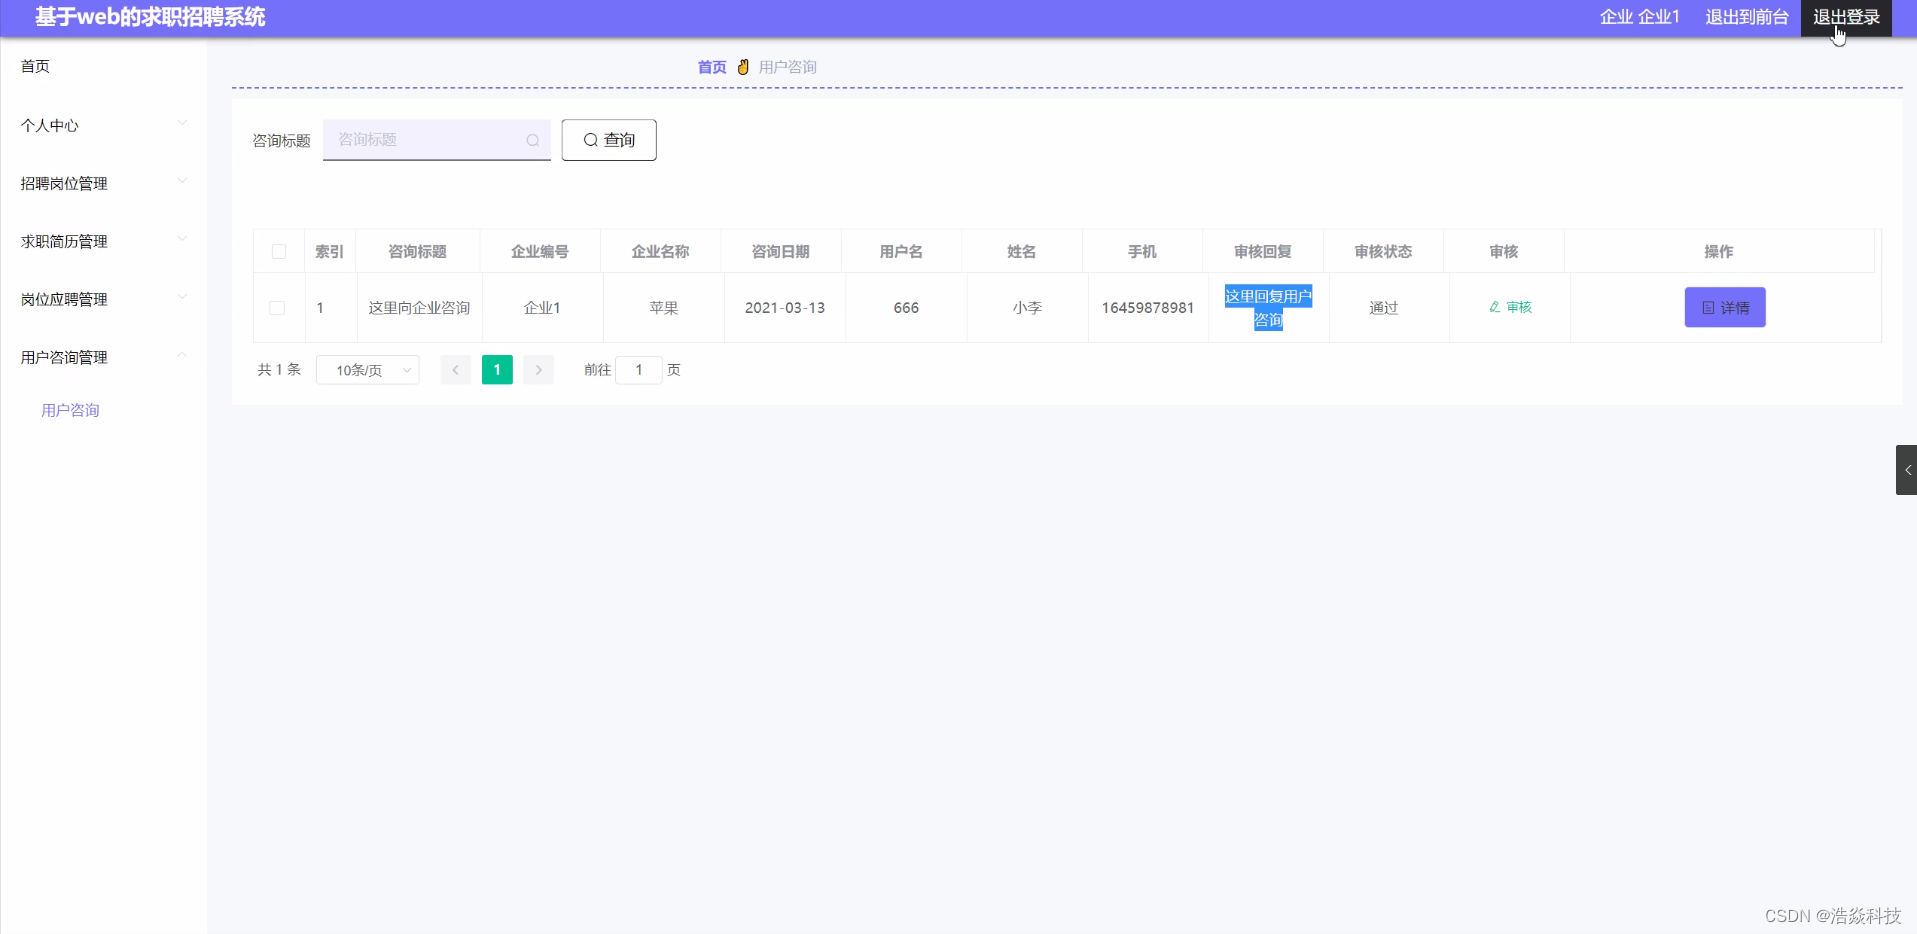
Task: Select the edit pen icon beside 审核
Action: tap(1494, 307)
